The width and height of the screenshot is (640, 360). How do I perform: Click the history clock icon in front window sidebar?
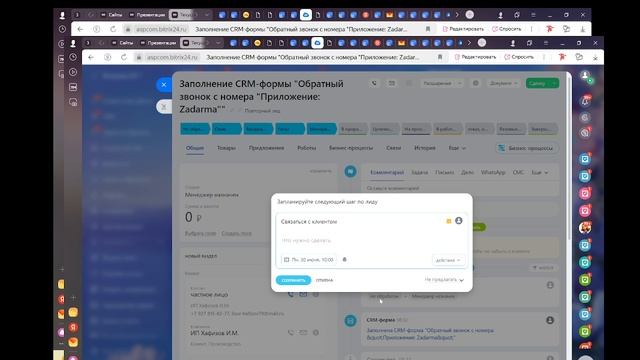pyautogui.click(x=73, y=57)
